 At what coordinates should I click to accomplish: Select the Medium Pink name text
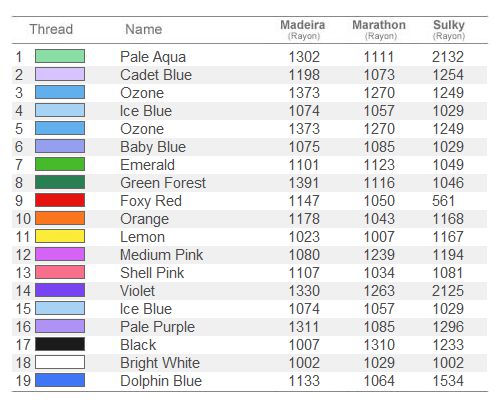click(161, 255)
